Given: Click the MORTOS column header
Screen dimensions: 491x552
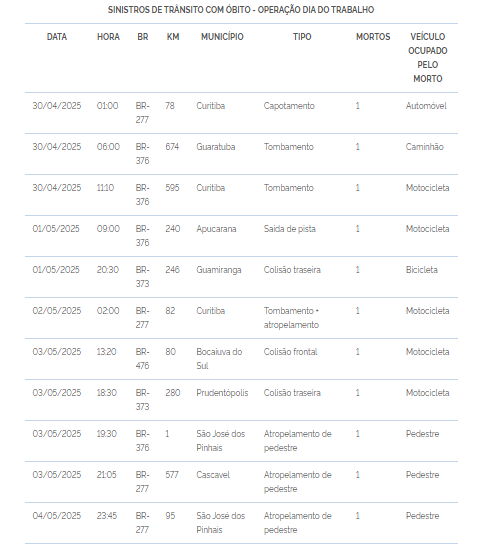Looking at the screenshot, I should [373, 37].
